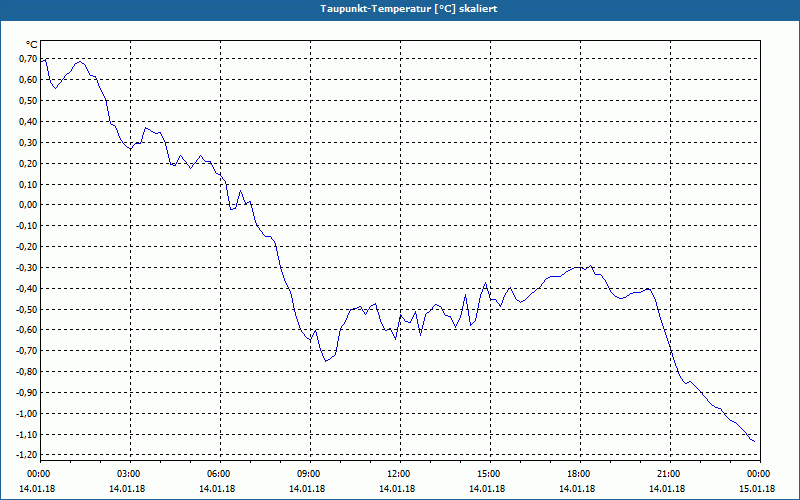Click the 00:00 time label dated 15.01.18

[x=759, y=474]
